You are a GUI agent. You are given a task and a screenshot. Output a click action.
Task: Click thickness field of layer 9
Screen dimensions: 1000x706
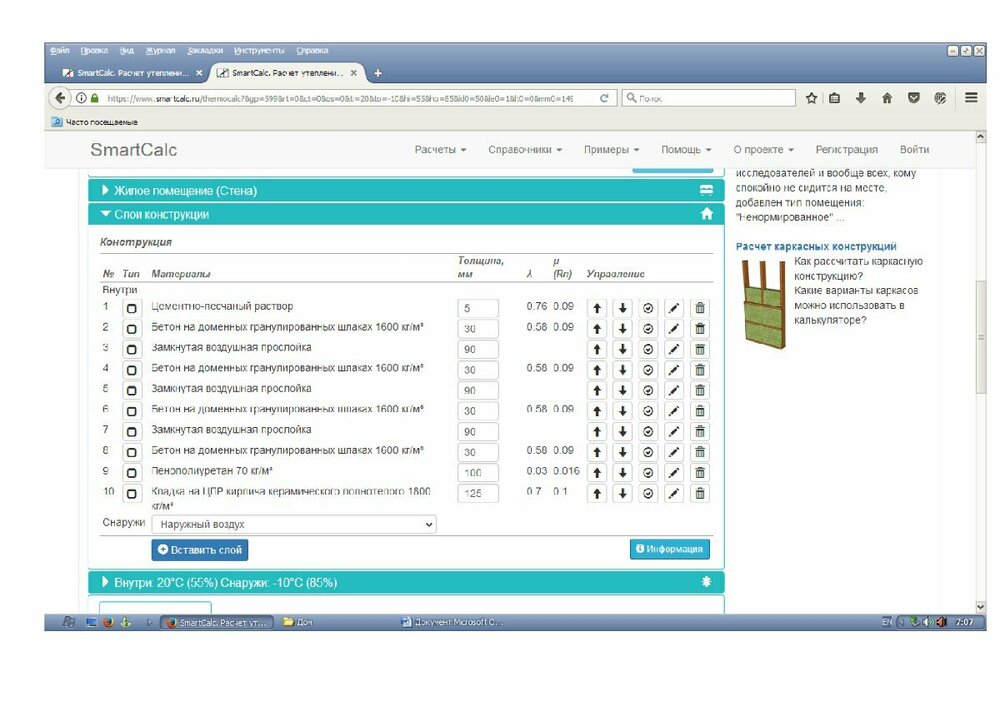tap(478, 473)
